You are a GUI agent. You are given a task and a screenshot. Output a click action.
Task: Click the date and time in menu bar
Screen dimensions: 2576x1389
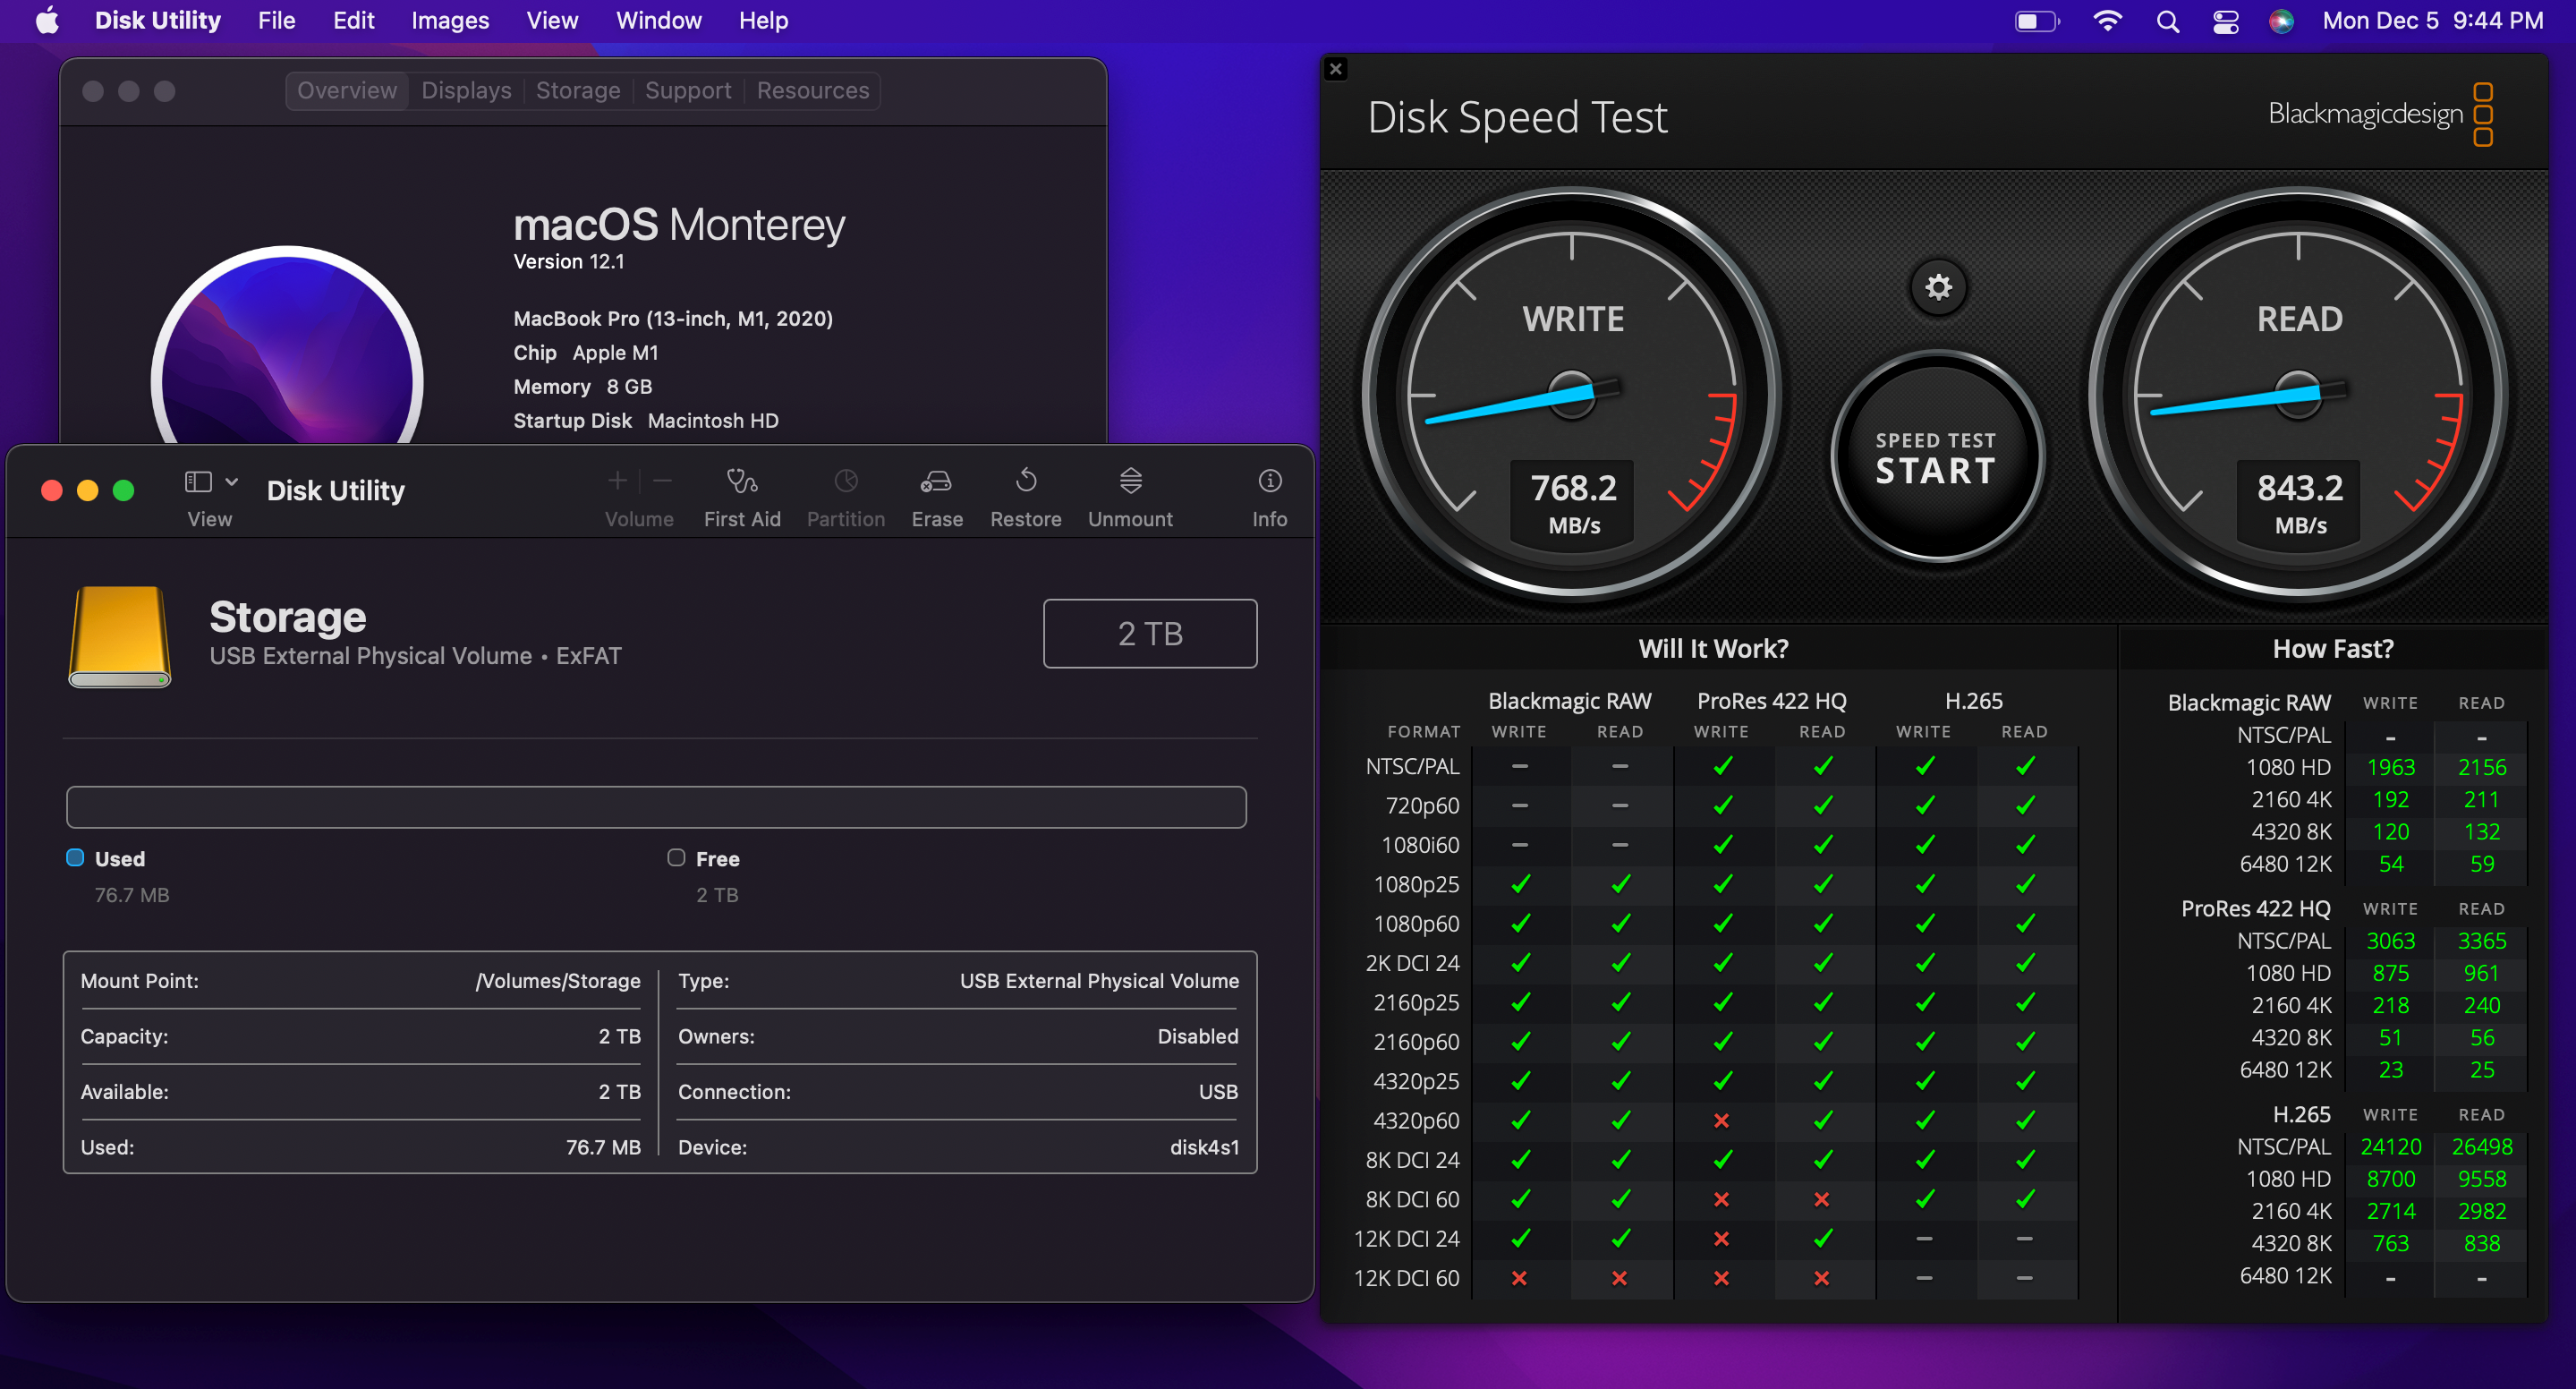[2432, 21]
